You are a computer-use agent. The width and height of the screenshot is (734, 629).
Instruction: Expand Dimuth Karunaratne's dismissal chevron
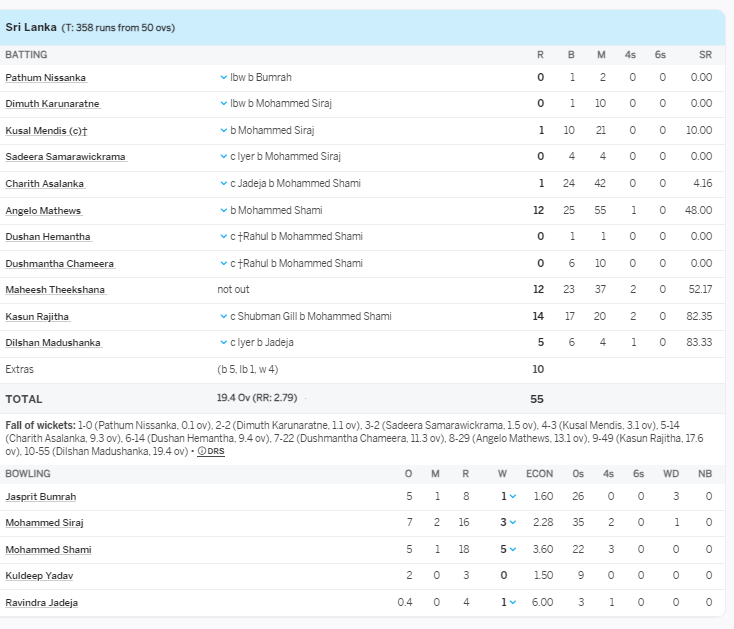tap(223, 104)
